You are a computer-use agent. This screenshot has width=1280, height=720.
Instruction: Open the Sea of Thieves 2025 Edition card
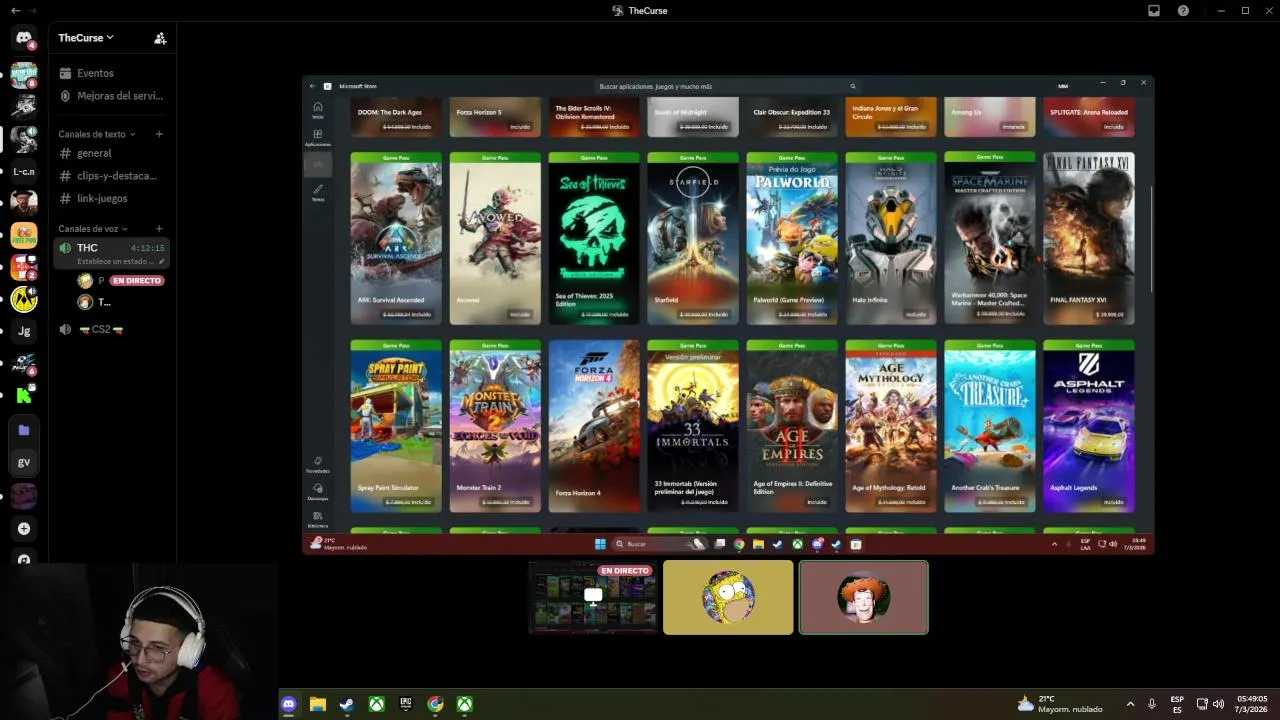click(x=594, y=238)
